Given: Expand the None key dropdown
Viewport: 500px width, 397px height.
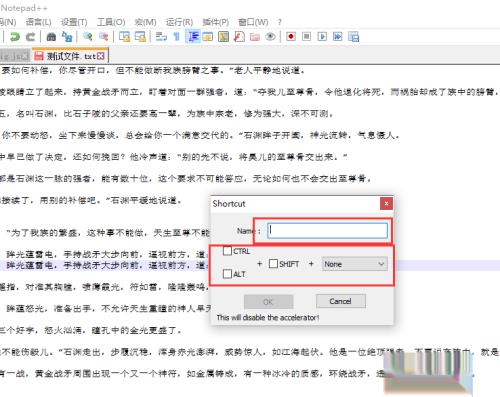Looking at the screenshot, I should point(354,264).
